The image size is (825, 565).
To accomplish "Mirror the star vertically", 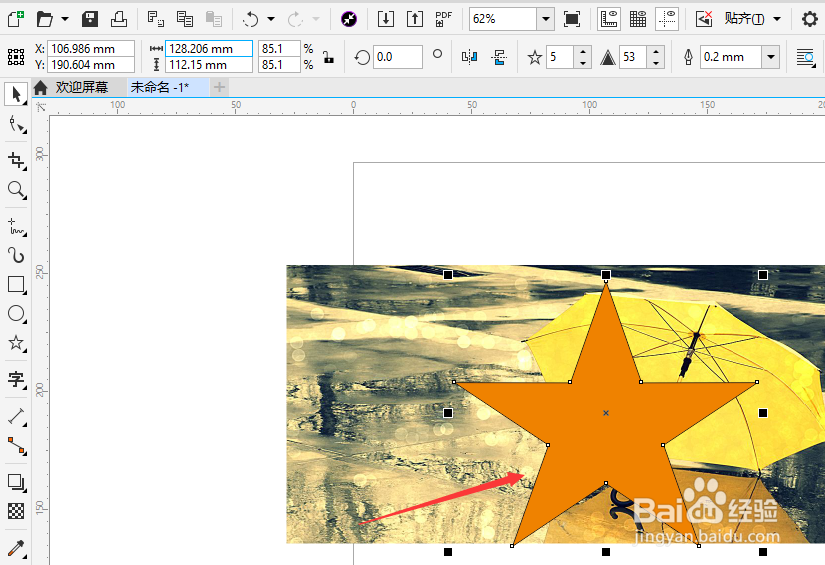I will (x=499, y=57).
